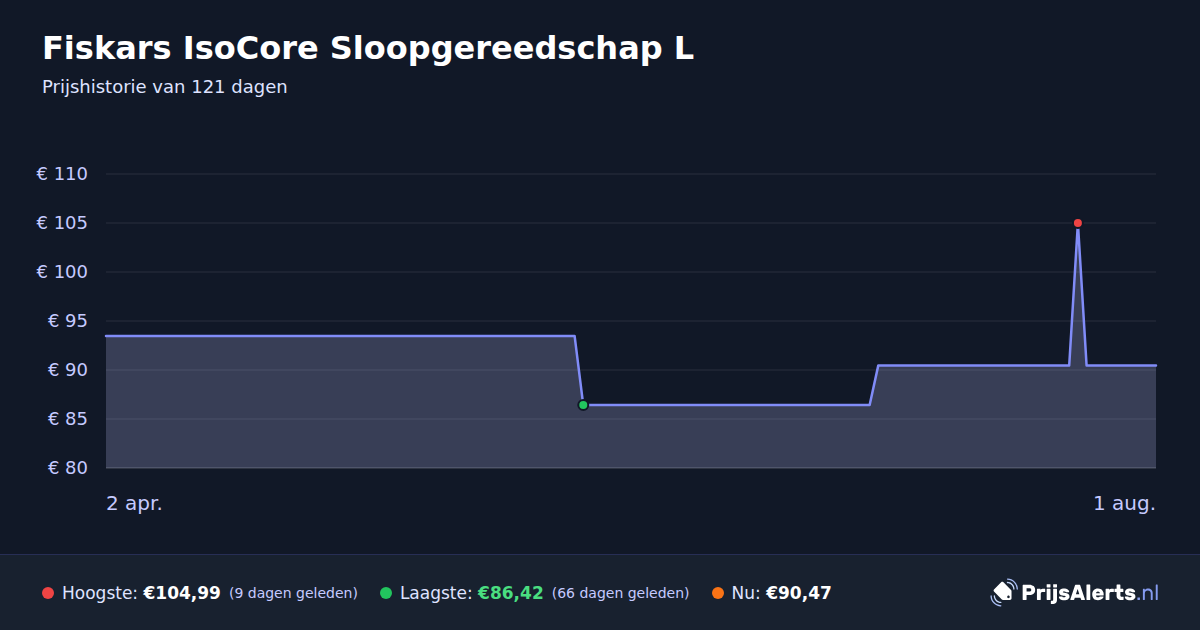Click the red Hoogste legend dot
Viewport: 1200px width, 630px height.
48,593
